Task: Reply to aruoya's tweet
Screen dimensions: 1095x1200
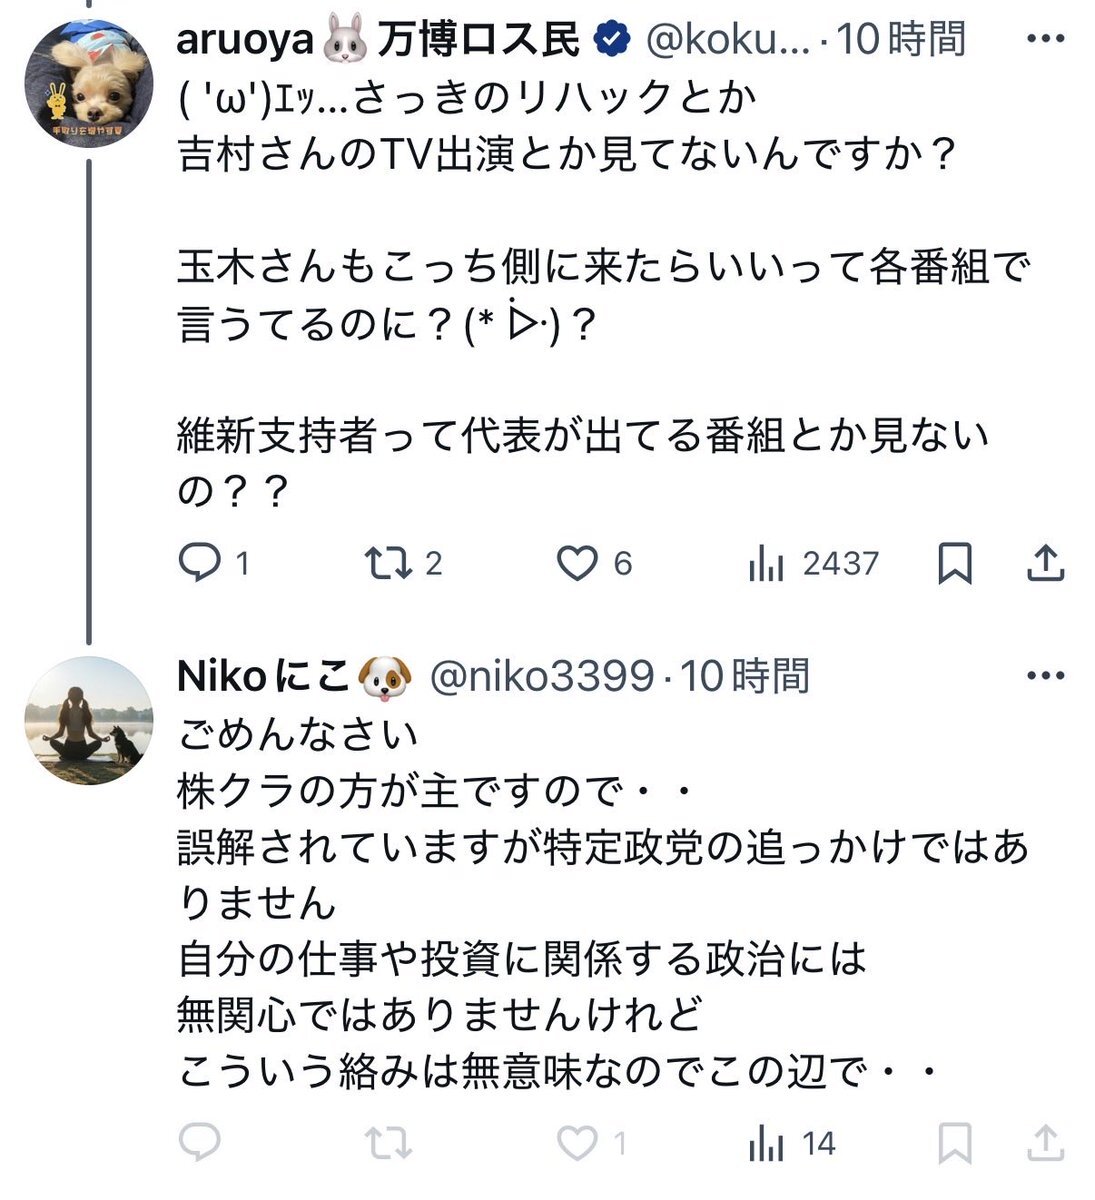Action: 199,564
